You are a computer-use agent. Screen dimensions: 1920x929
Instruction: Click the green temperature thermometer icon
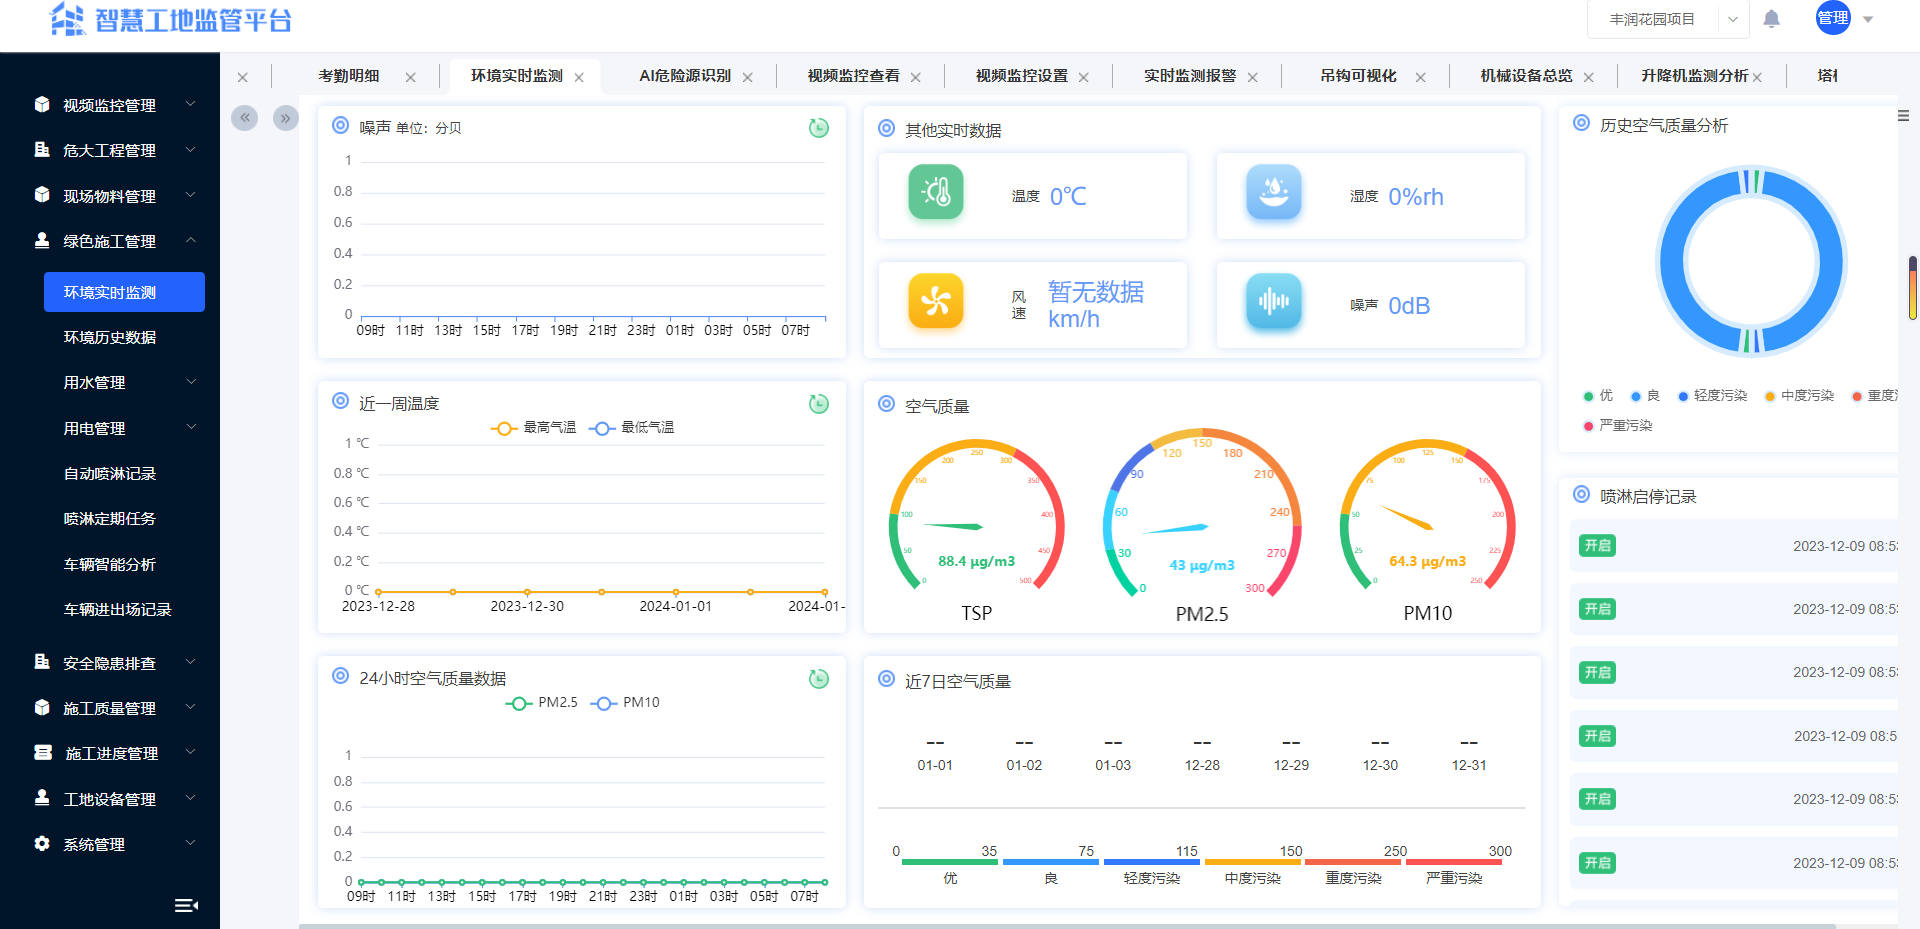click(x=936, y=192)
